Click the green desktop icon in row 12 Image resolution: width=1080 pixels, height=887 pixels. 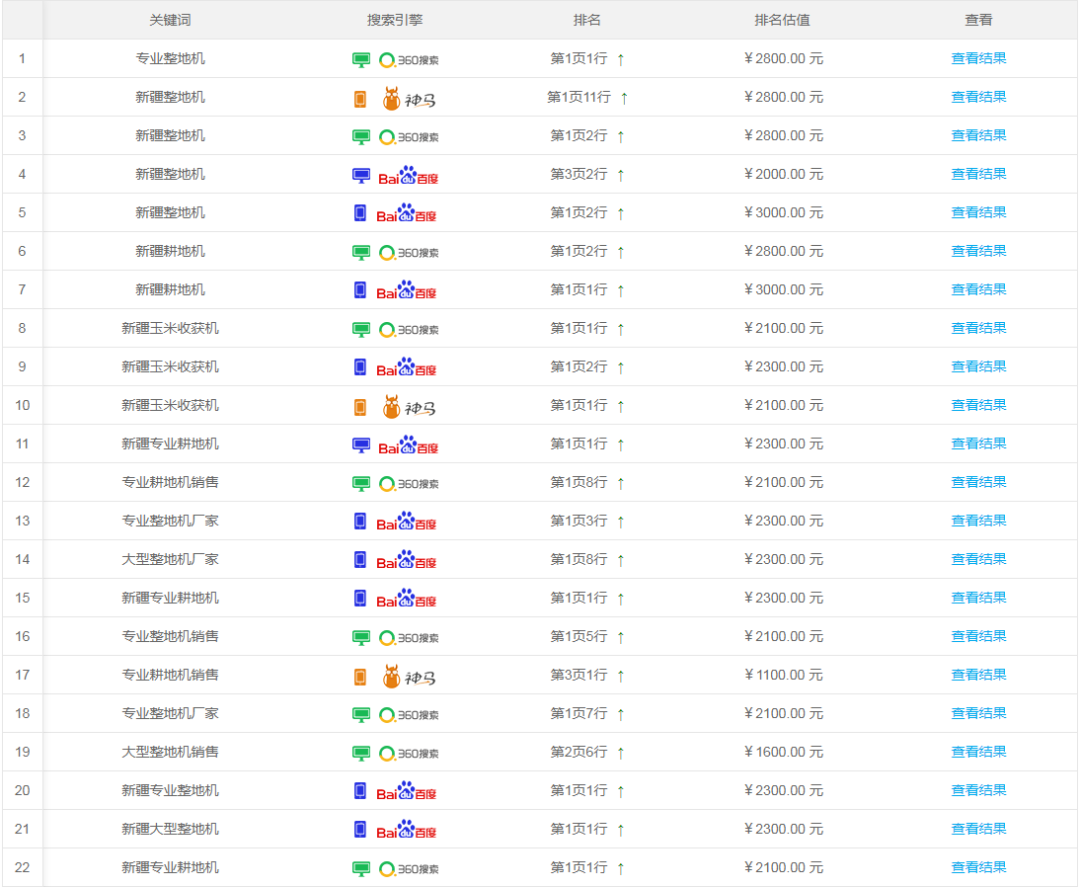coord(361,483)
